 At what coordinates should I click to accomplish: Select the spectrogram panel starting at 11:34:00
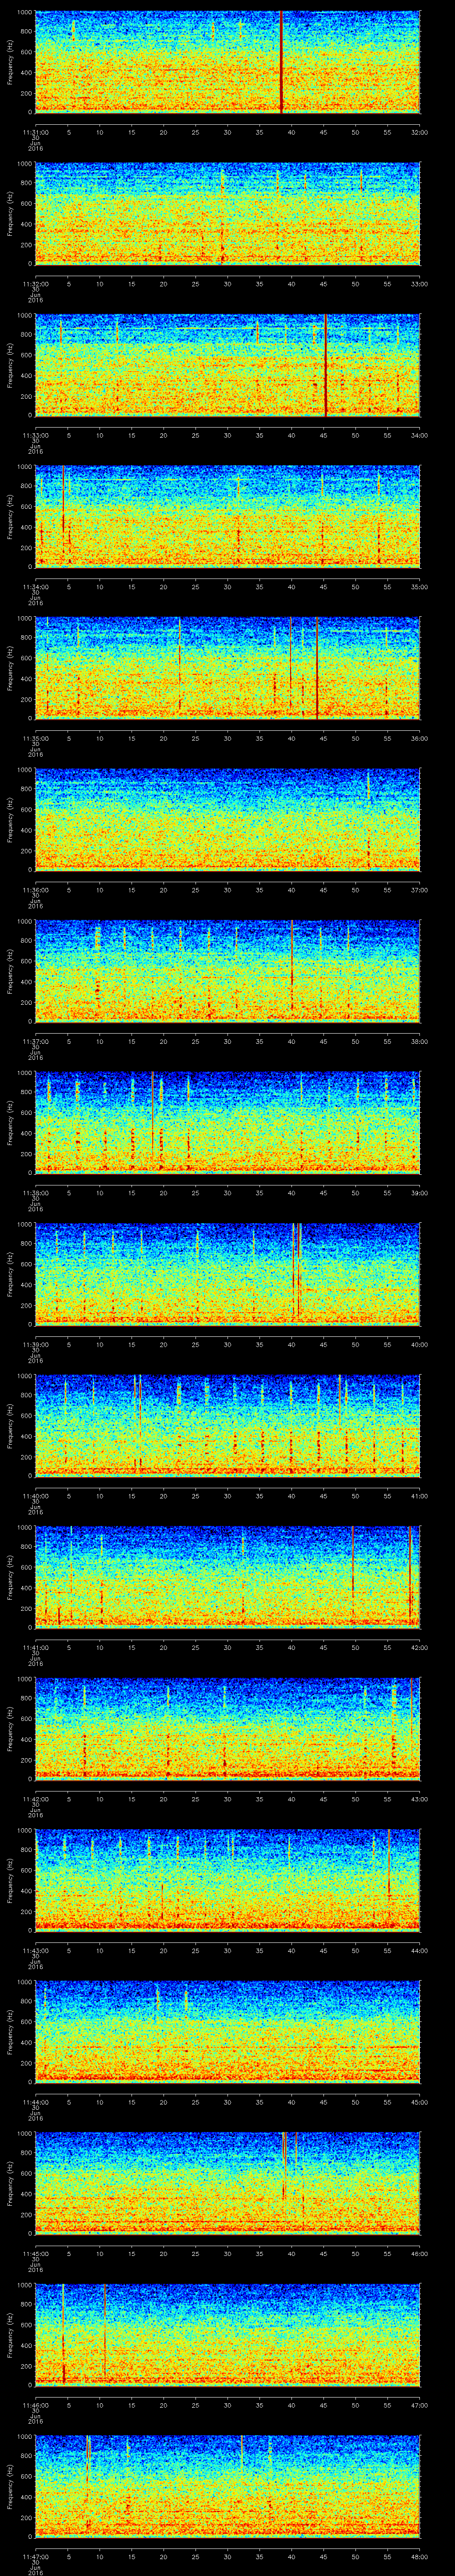228,516
